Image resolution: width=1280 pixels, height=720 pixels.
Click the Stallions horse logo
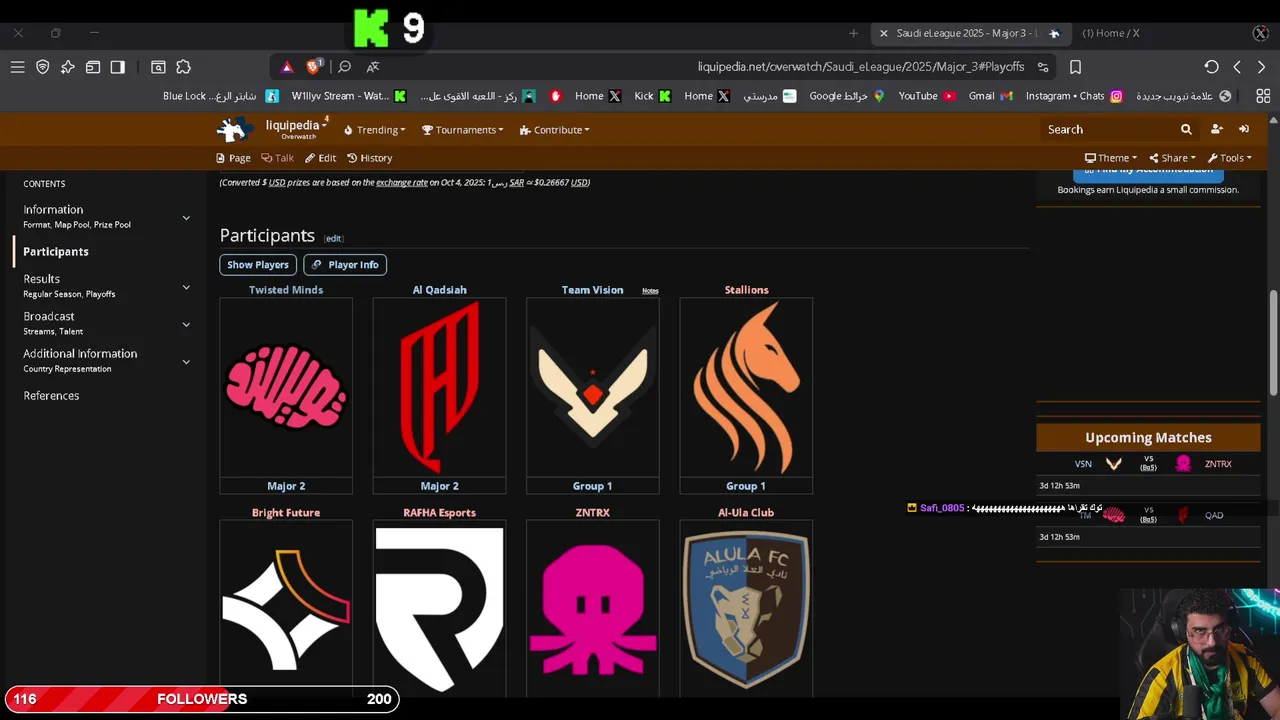(746, 388)
